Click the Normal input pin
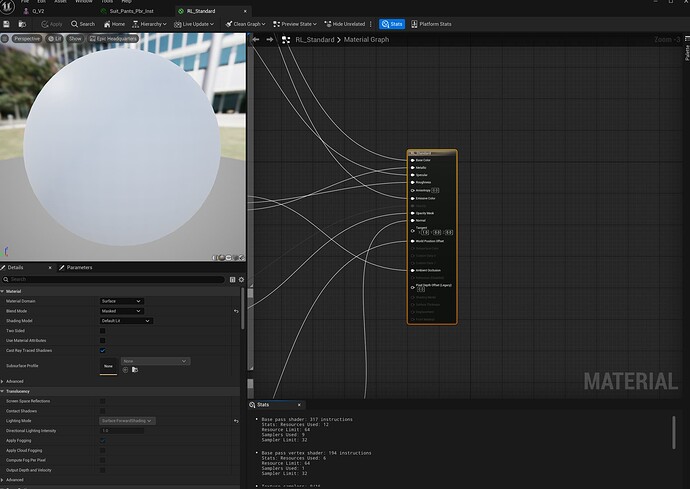Image resolution: width=690 pixels, height=489 pixels. click(413, 221)
